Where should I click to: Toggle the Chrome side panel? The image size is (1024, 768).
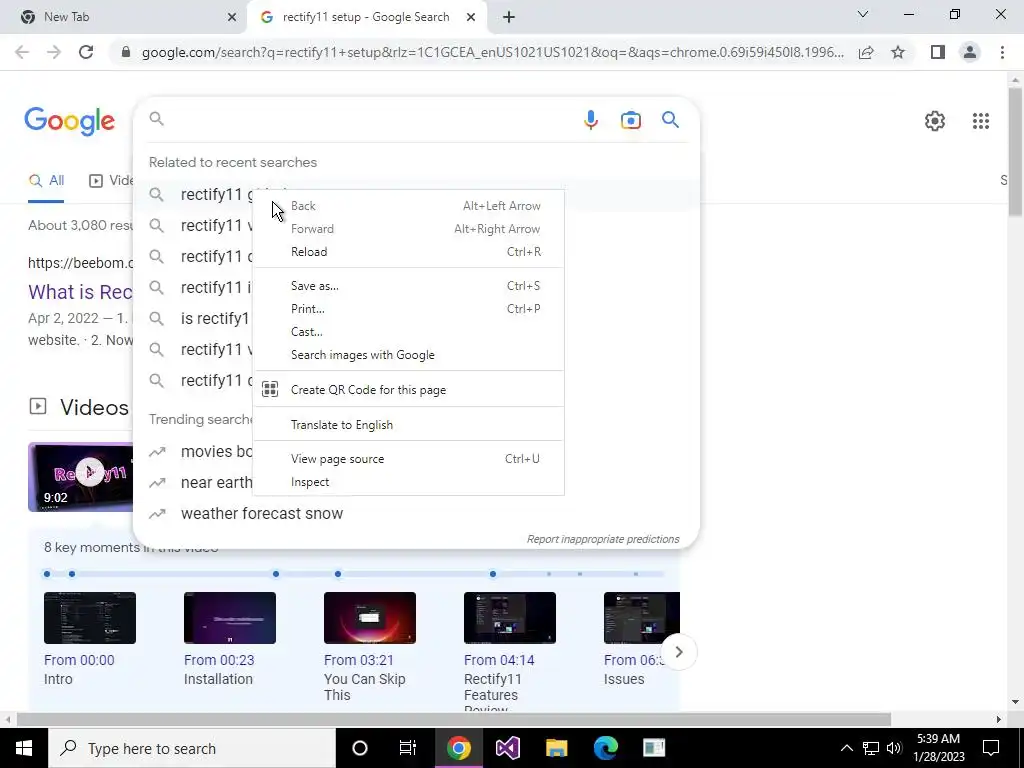pos(938,52)
